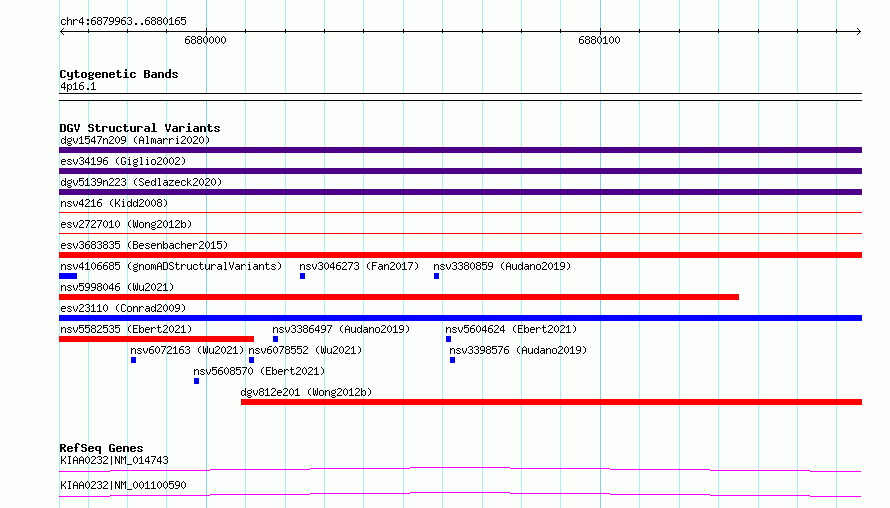Click the blue marker beneath nsv5604624
Image resolution: width=890 pixels, height=508 pixels.
[x=448, y=339]
